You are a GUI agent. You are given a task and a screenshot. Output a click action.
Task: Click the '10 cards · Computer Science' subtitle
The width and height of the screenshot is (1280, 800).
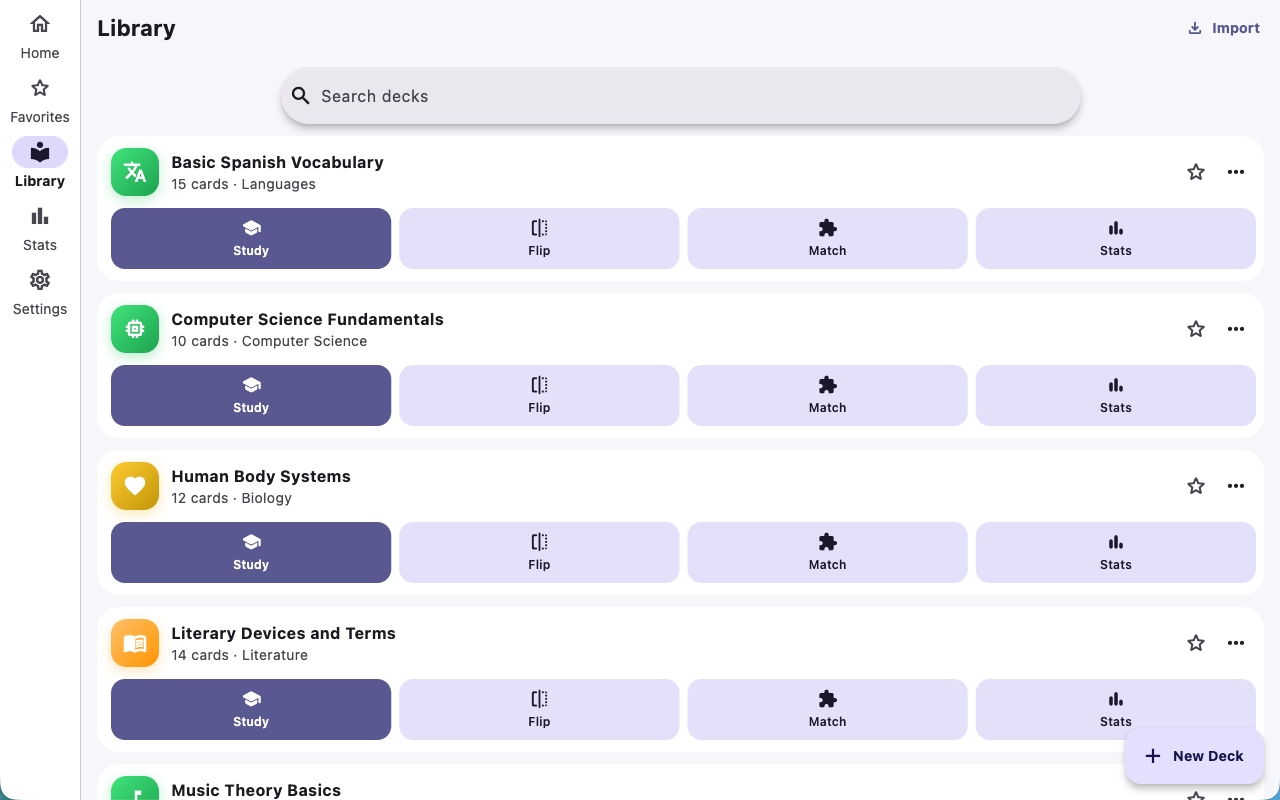(x=269, y=341)
